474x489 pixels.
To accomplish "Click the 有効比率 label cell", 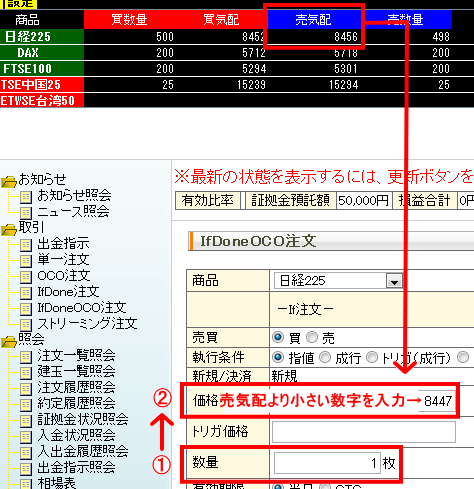I will pyautogui.click(x=208, y=200).
